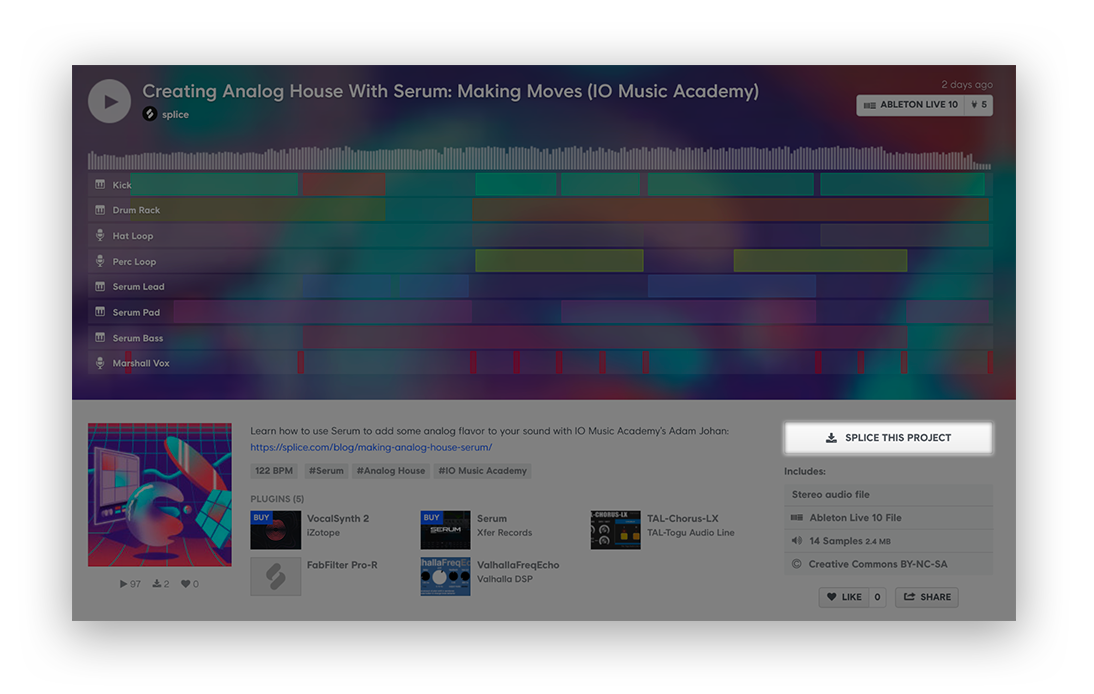The height and width of the screenshot is (694, 1094).
Task: Click the Serum Bass track icon
Action: [100, 338]
